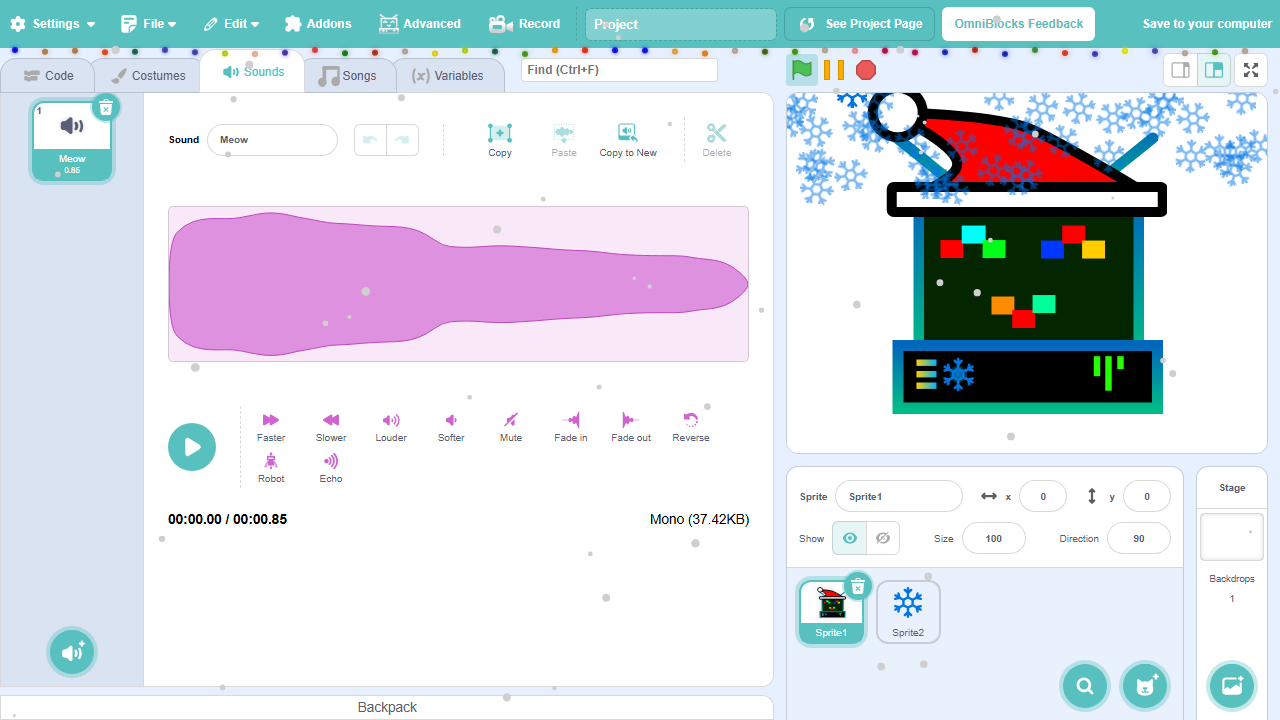
Task: Switch to the Songs tab
Action: tap(348, 75)
